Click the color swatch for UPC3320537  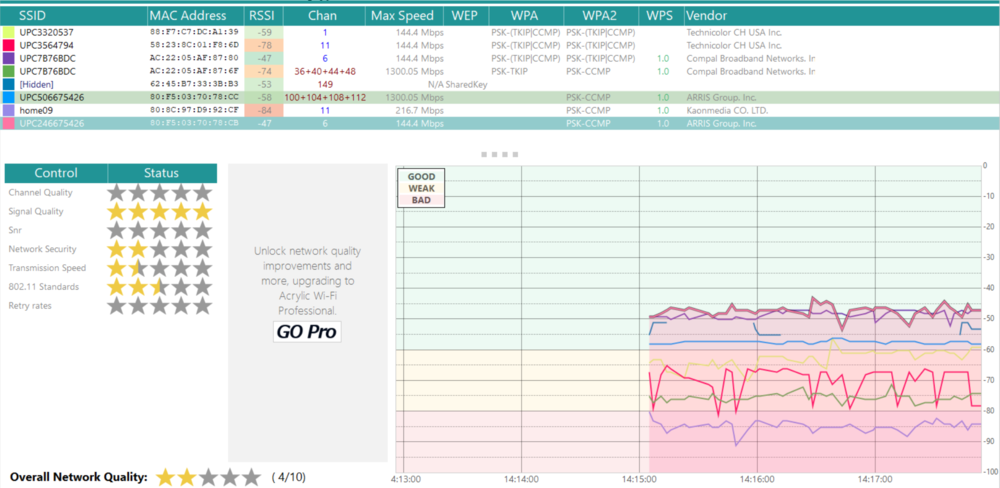9,33
